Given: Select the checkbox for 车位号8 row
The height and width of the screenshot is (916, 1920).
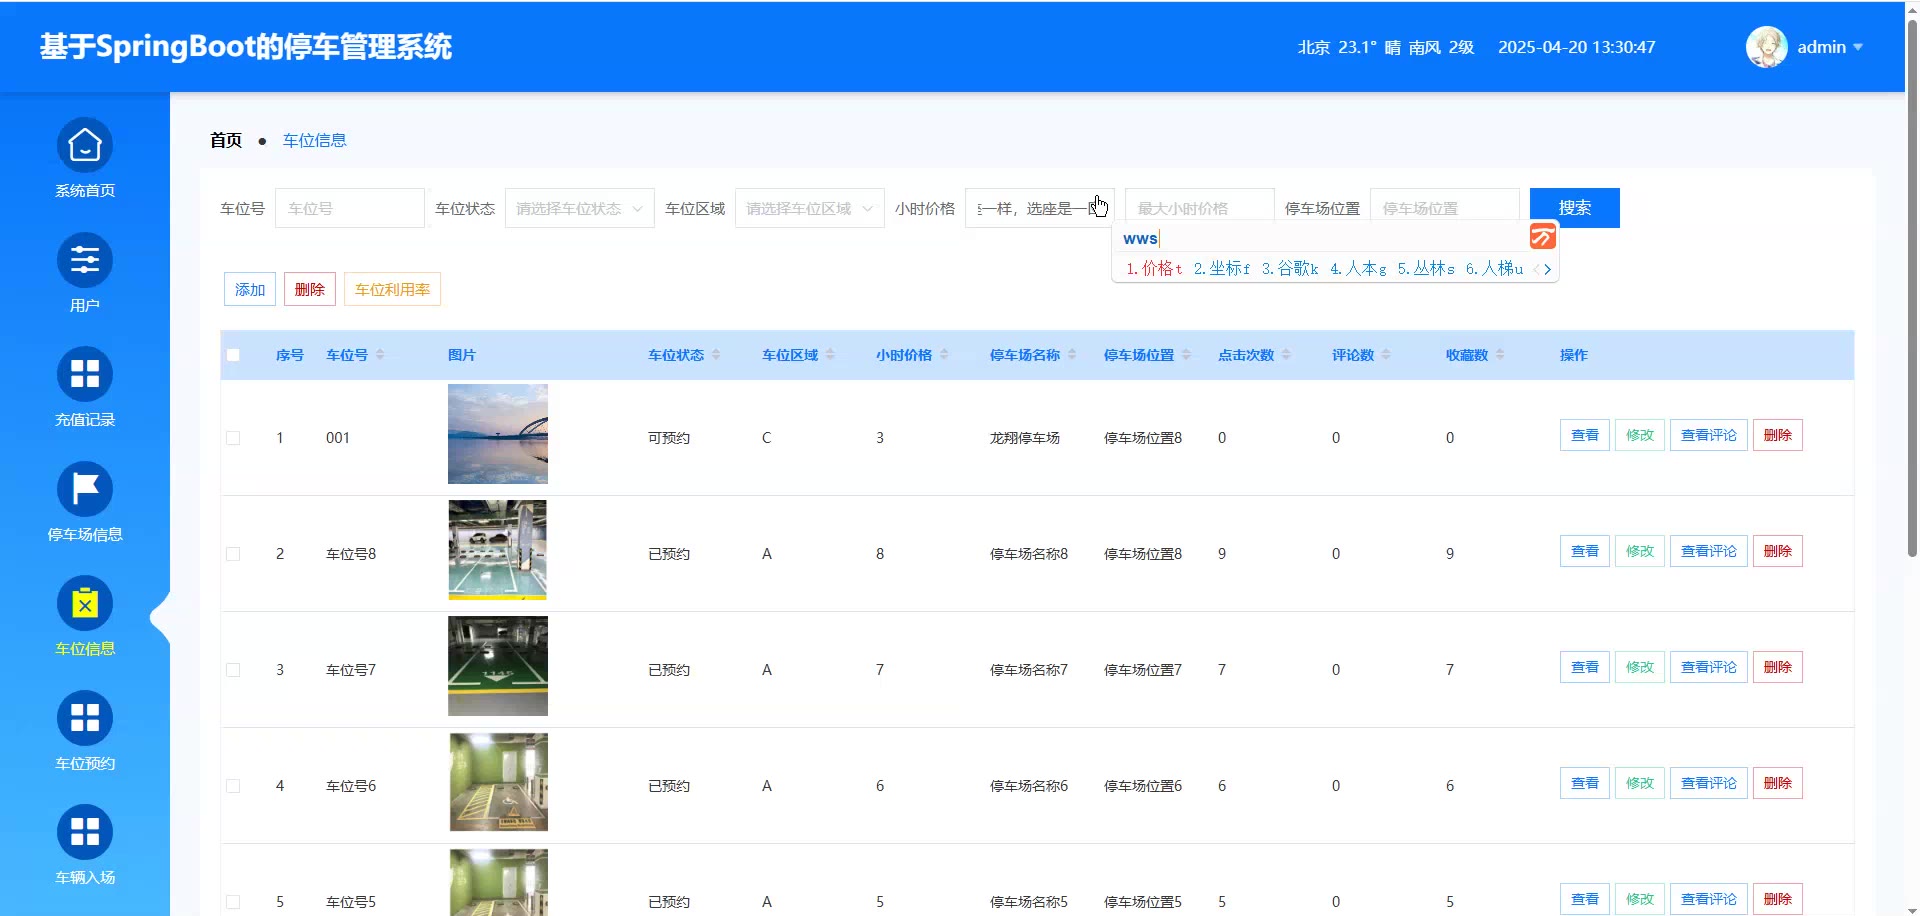Looking at the screenshot, I should click(x=233, y=554).
